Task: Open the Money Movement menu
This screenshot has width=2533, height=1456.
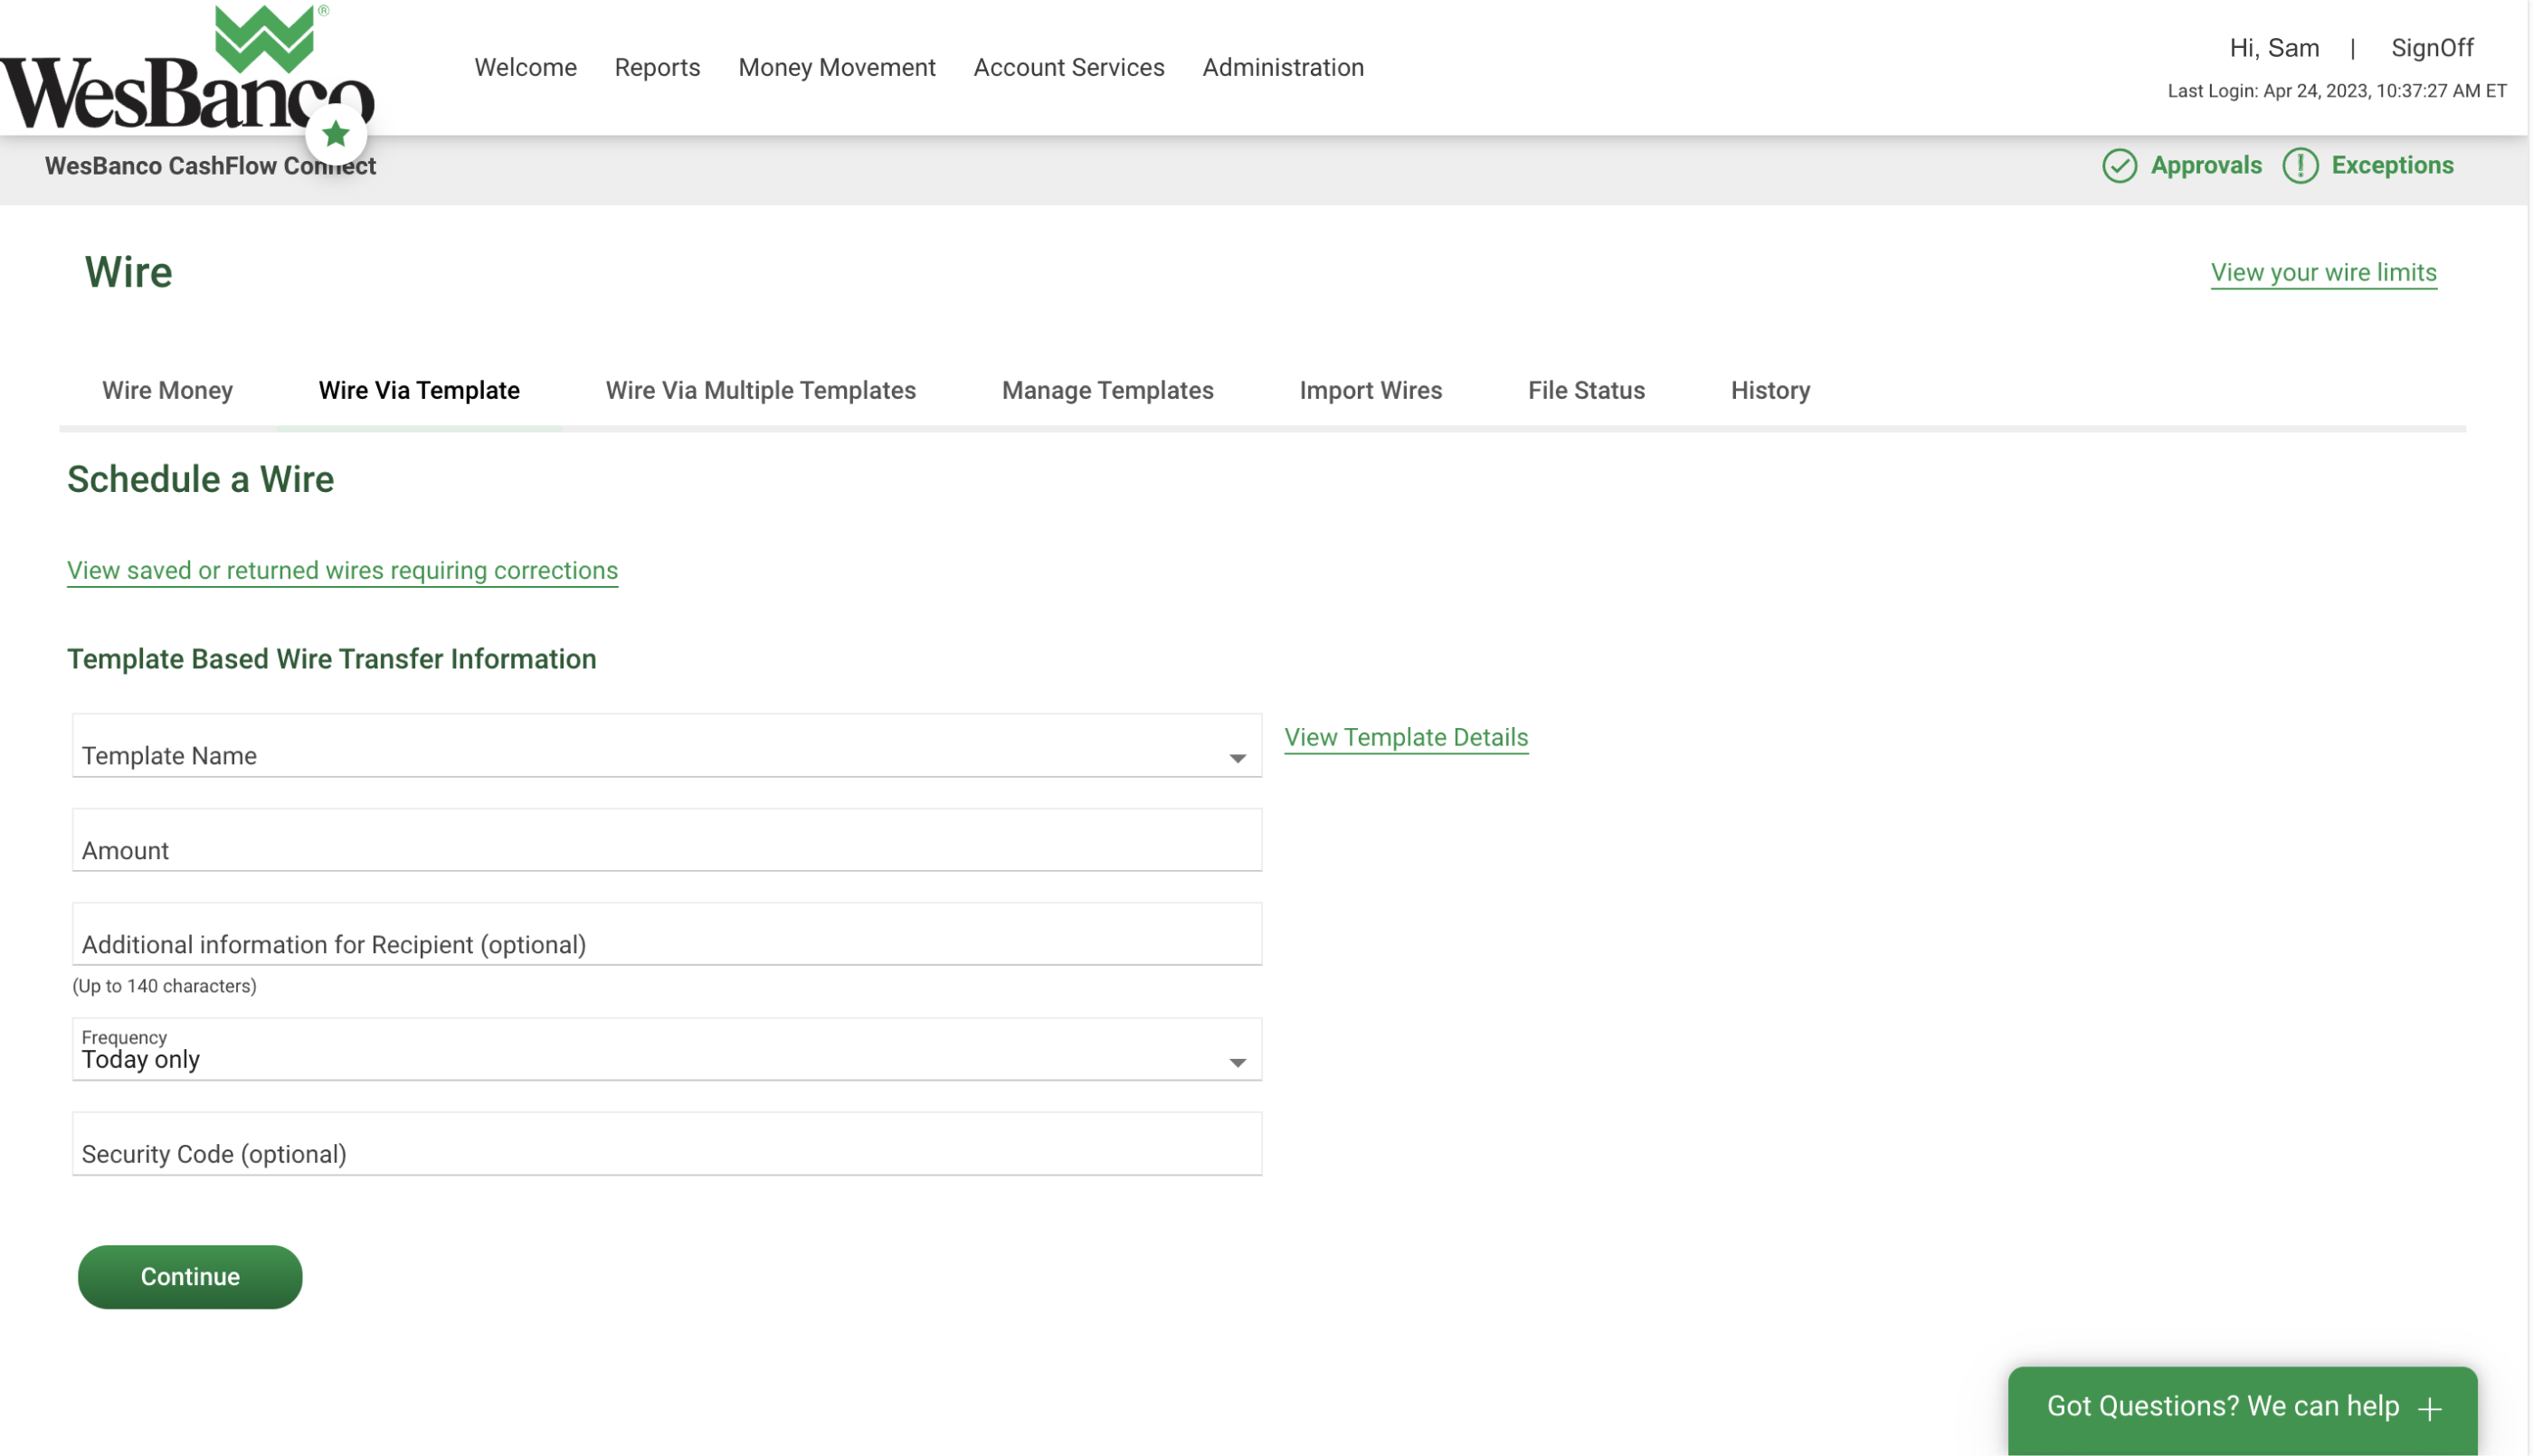Action: (x=837, y=67)
